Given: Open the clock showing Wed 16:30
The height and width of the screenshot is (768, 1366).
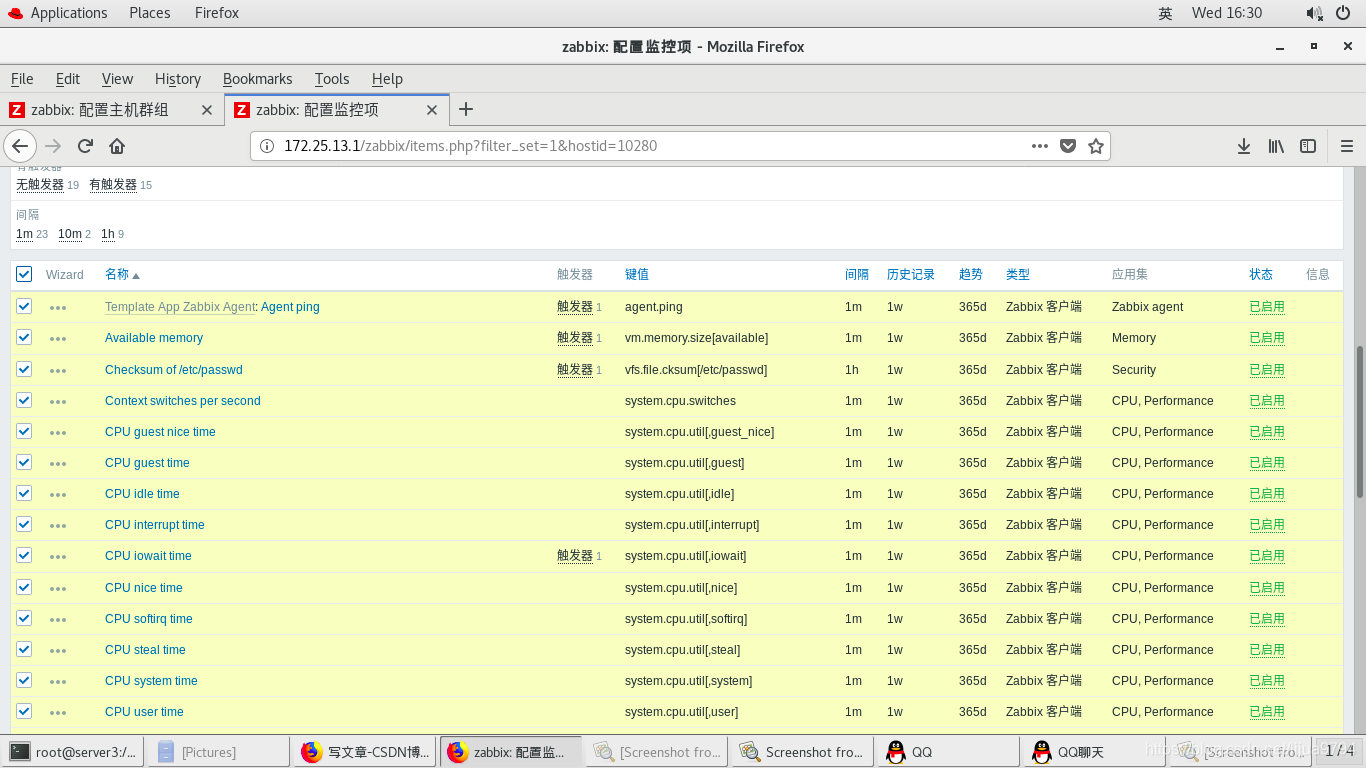Looking at the screenshot, I should [x=1227, y=13].
